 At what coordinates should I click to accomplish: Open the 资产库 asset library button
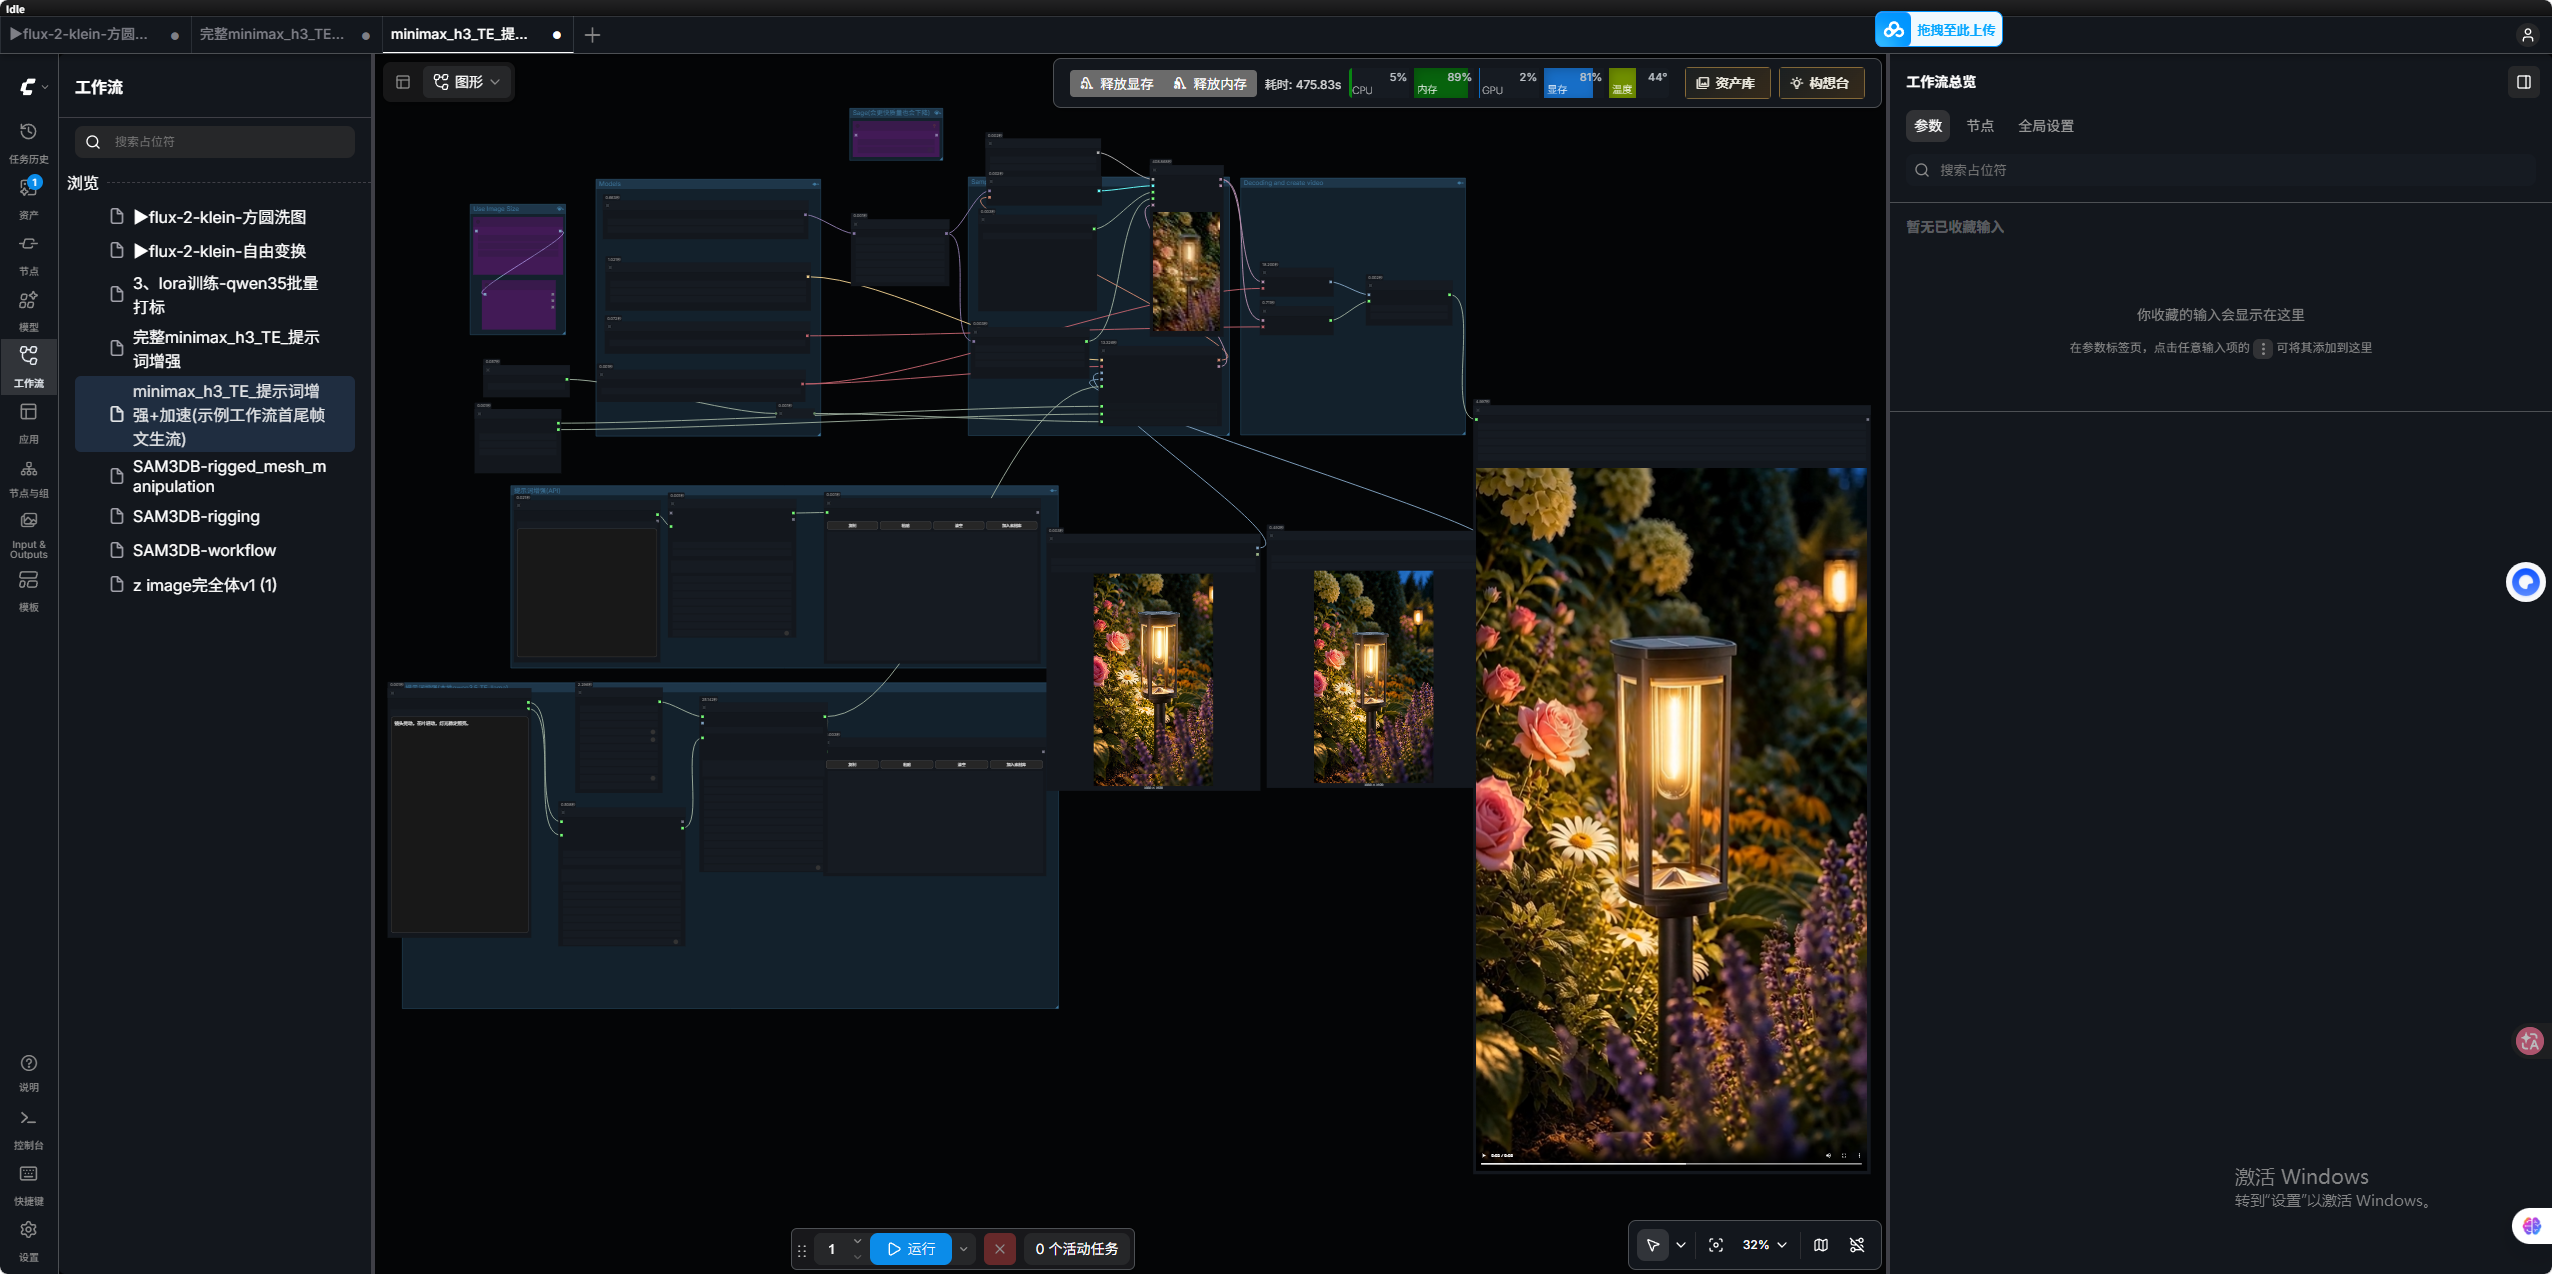[x=1727, y=83]
